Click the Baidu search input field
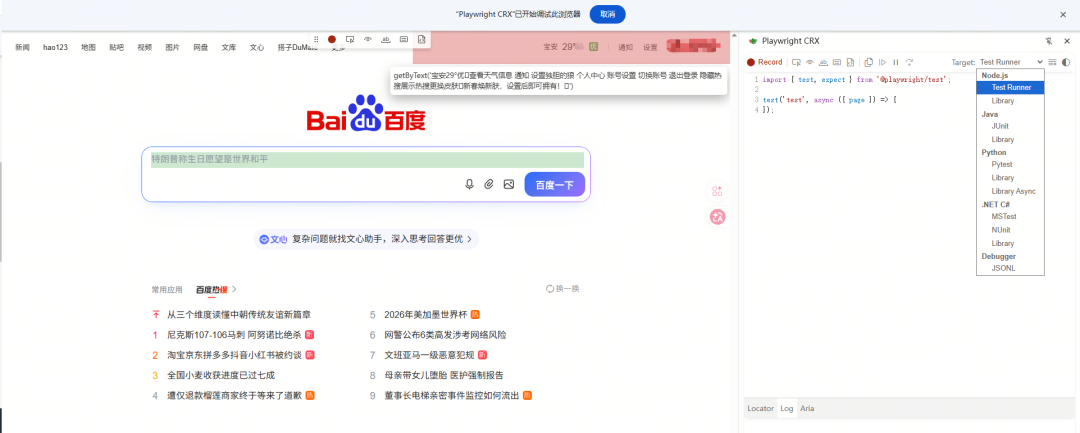 click(x=367, y=160)
